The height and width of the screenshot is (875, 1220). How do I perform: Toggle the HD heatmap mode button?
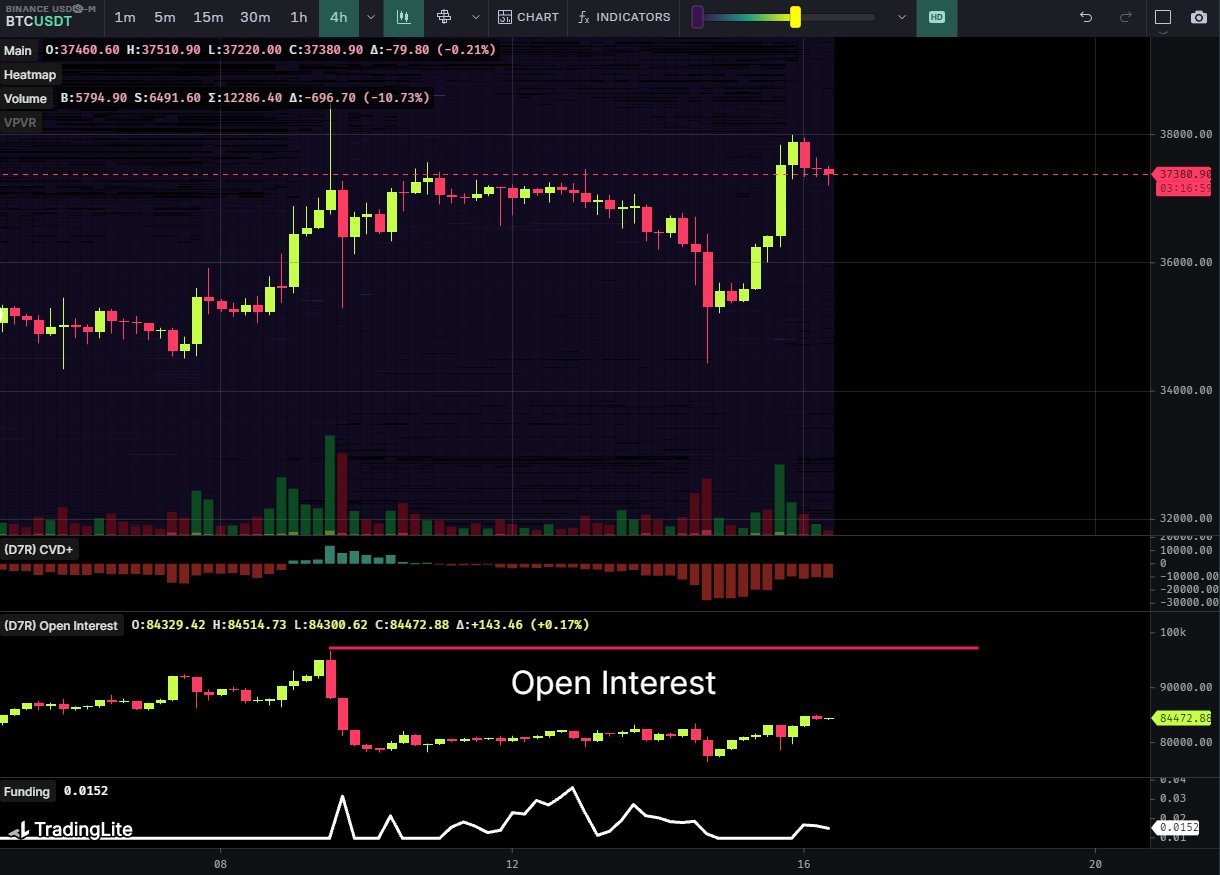click(x=936, y=17)
